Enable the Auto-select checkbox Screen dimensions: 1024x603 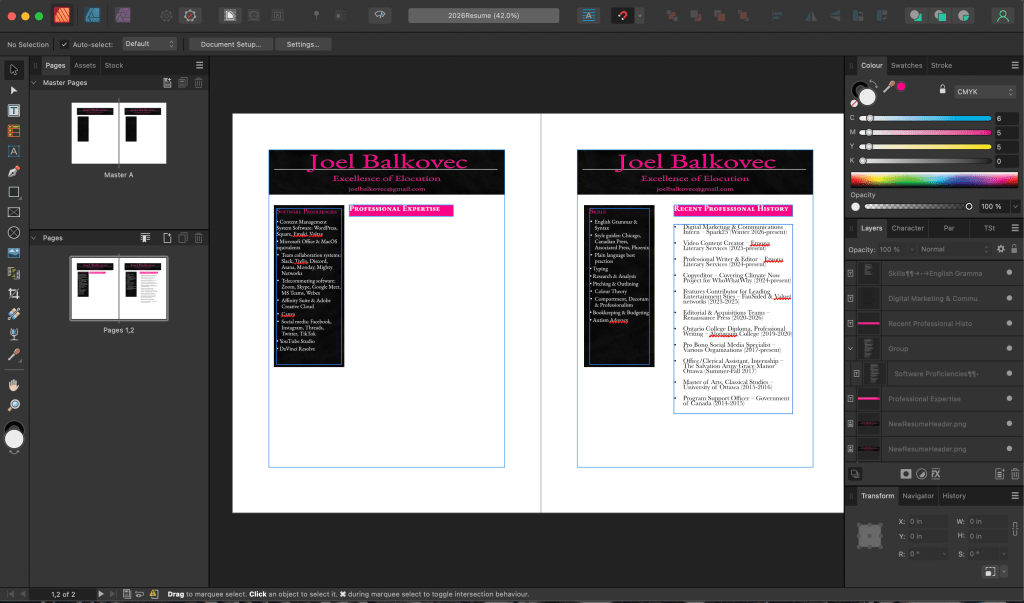click(64, 44)
